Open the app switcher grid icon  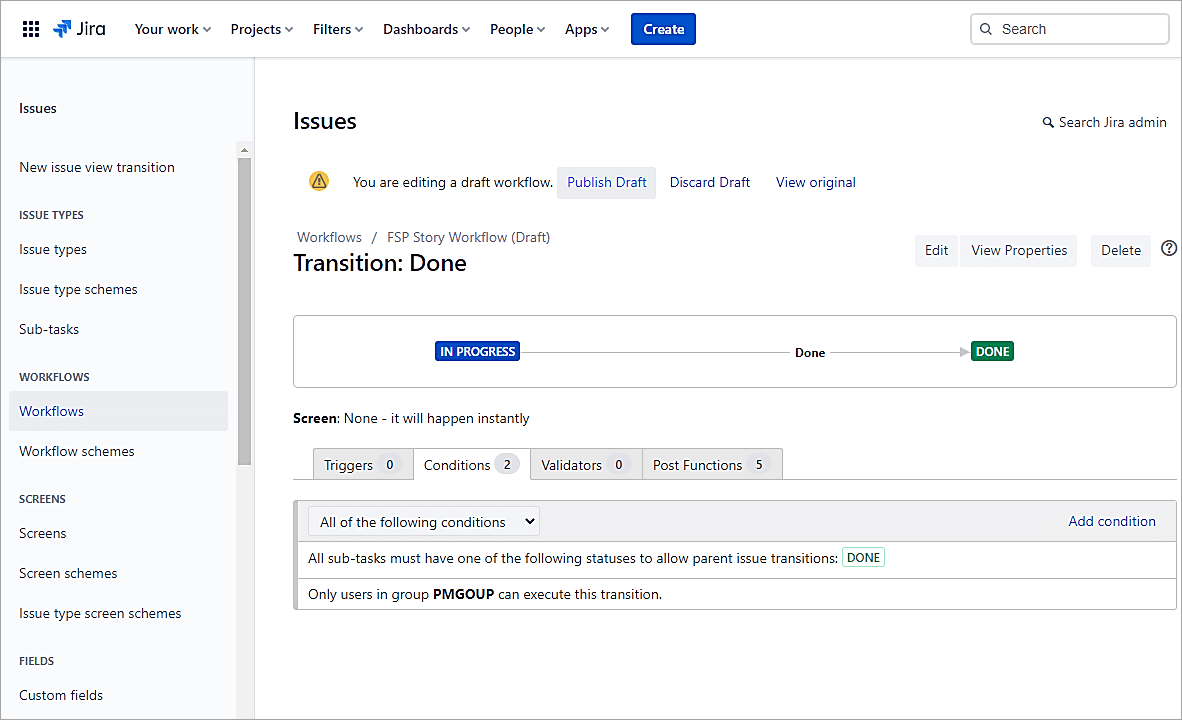pyautogui.click(x=31, y=29)
